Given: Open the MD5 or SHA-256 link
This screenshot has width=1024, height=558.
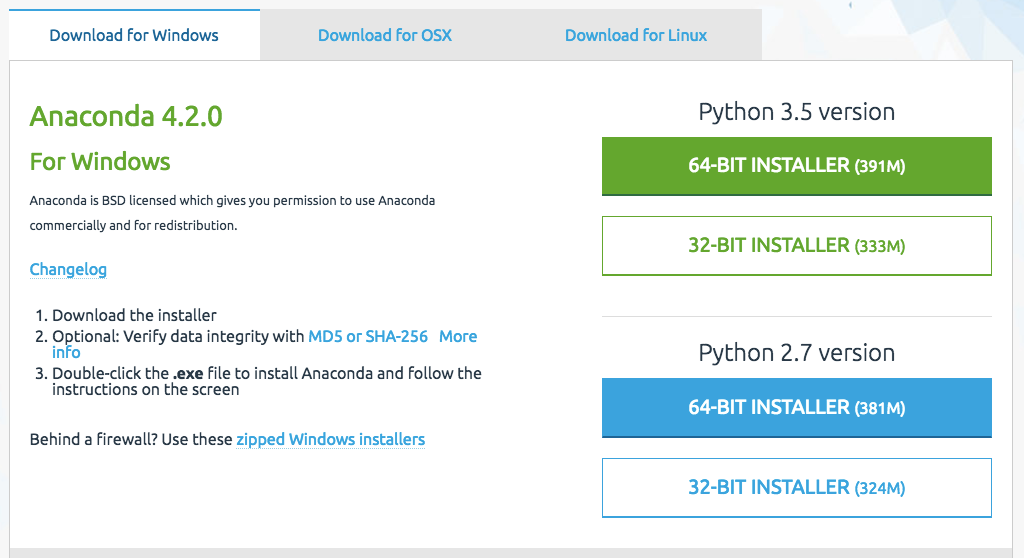Looking at the screenshot, I should click(368, 336).
